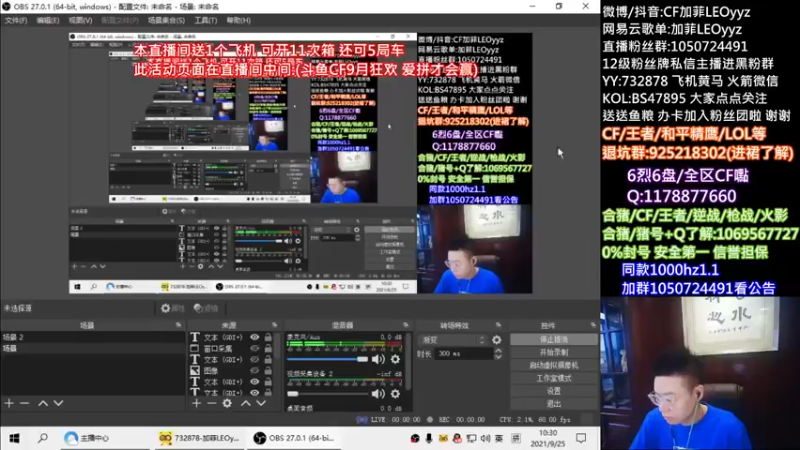Image resolution: width=800 pixels, height=450 pixels.
Task: Open Windows taskbar search
Action: (43, 438)
